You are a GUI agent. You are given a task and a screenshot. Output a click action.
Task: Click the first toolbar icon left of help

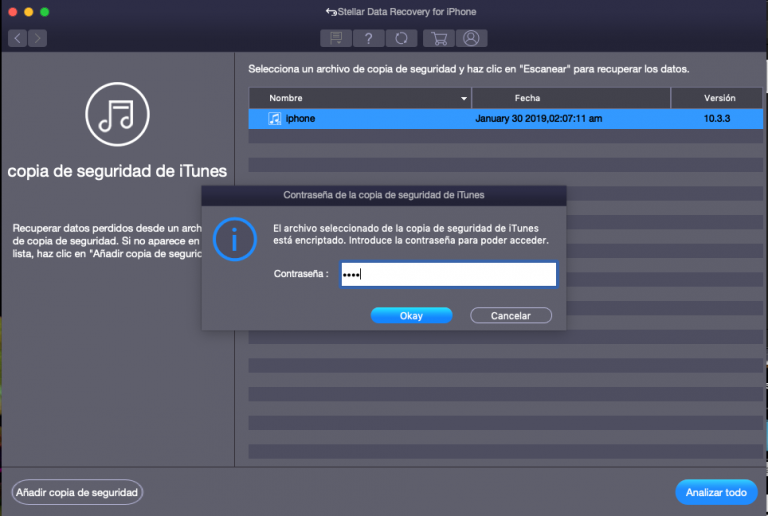coord(336,38)
